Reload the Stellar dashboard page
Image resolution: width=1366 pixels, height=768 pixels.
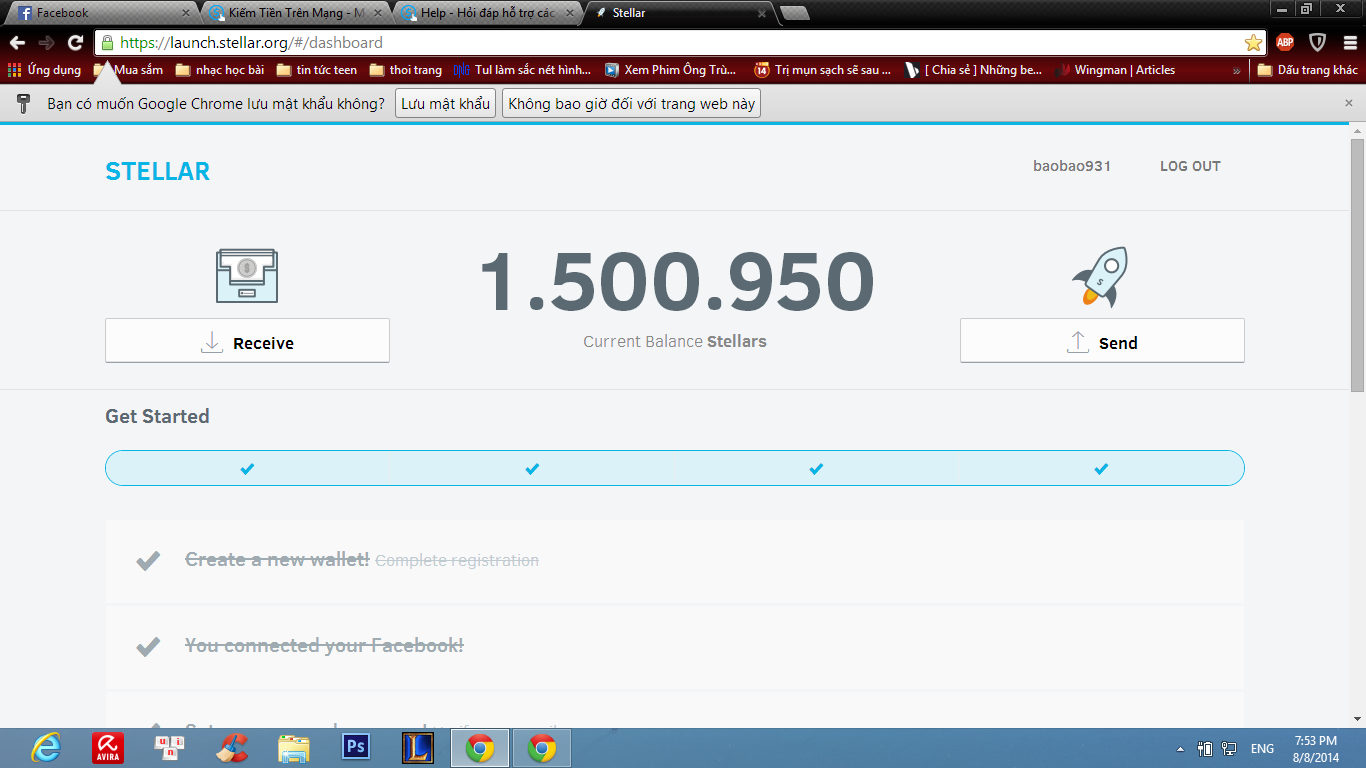coord(75,43)
